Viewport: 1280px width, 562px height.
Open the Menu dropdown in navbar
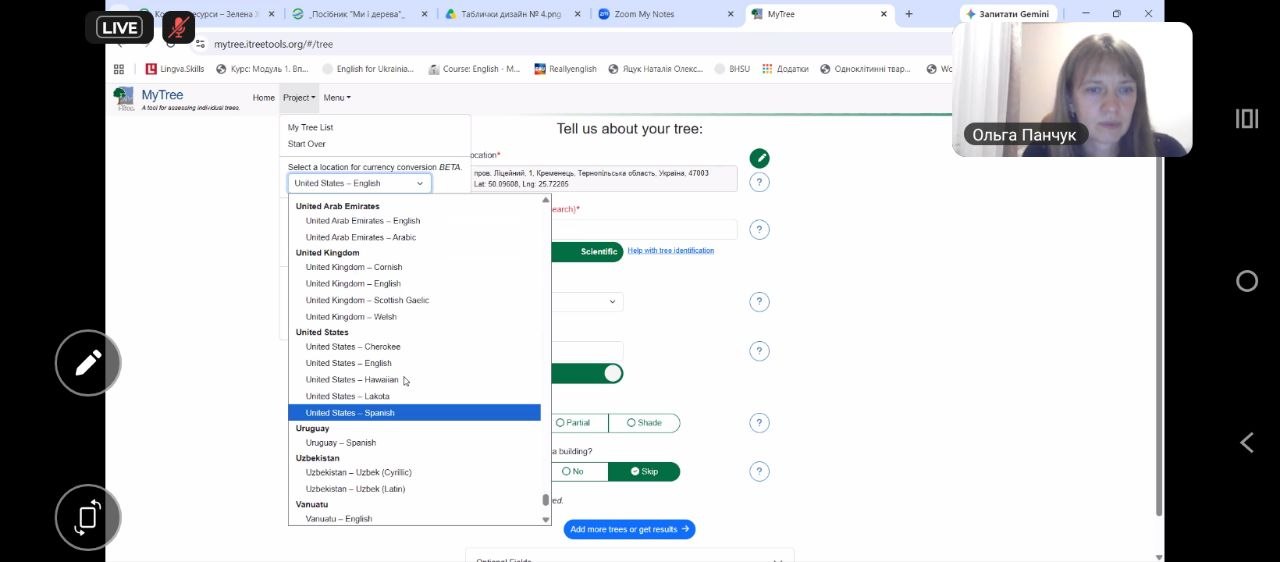[x=337, y=98]
